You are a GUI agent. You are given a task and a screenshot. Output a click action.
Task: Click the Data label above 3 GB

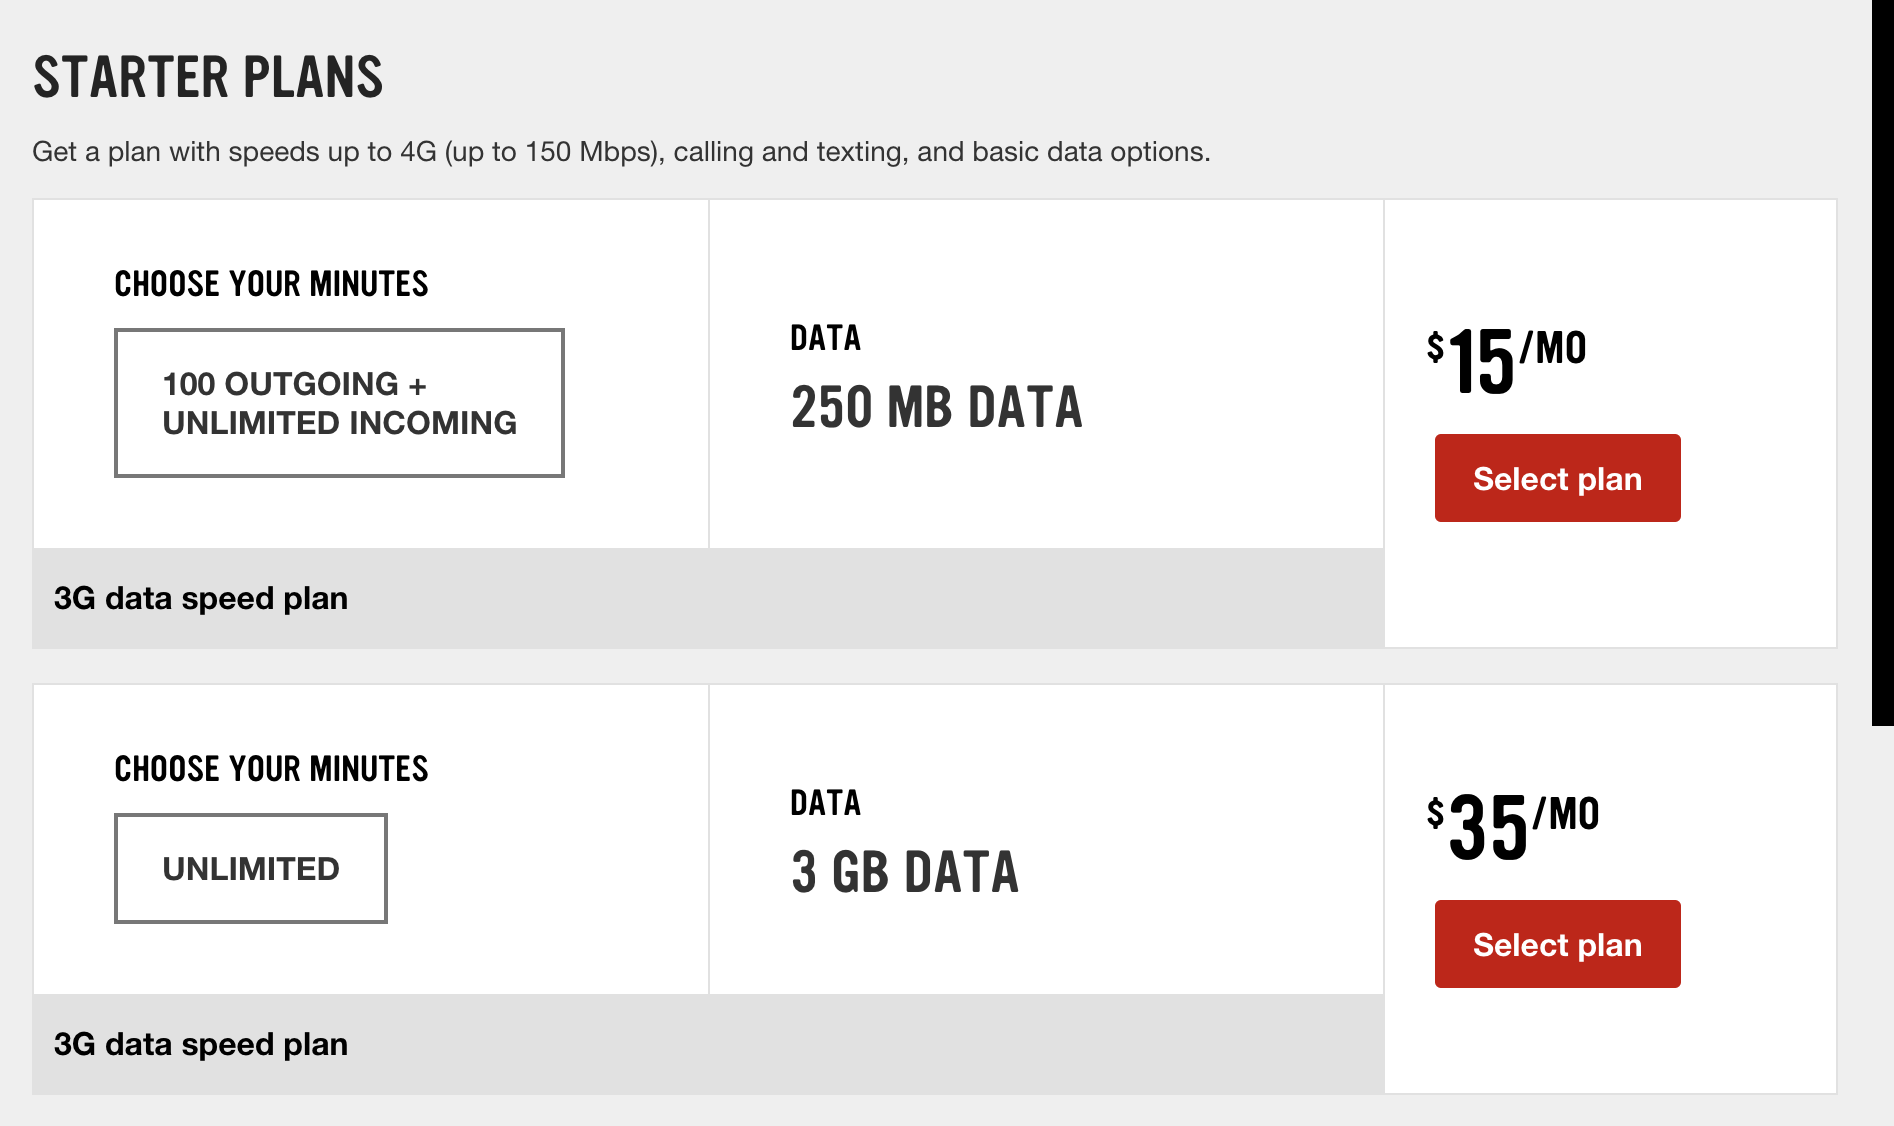(825, 803)
